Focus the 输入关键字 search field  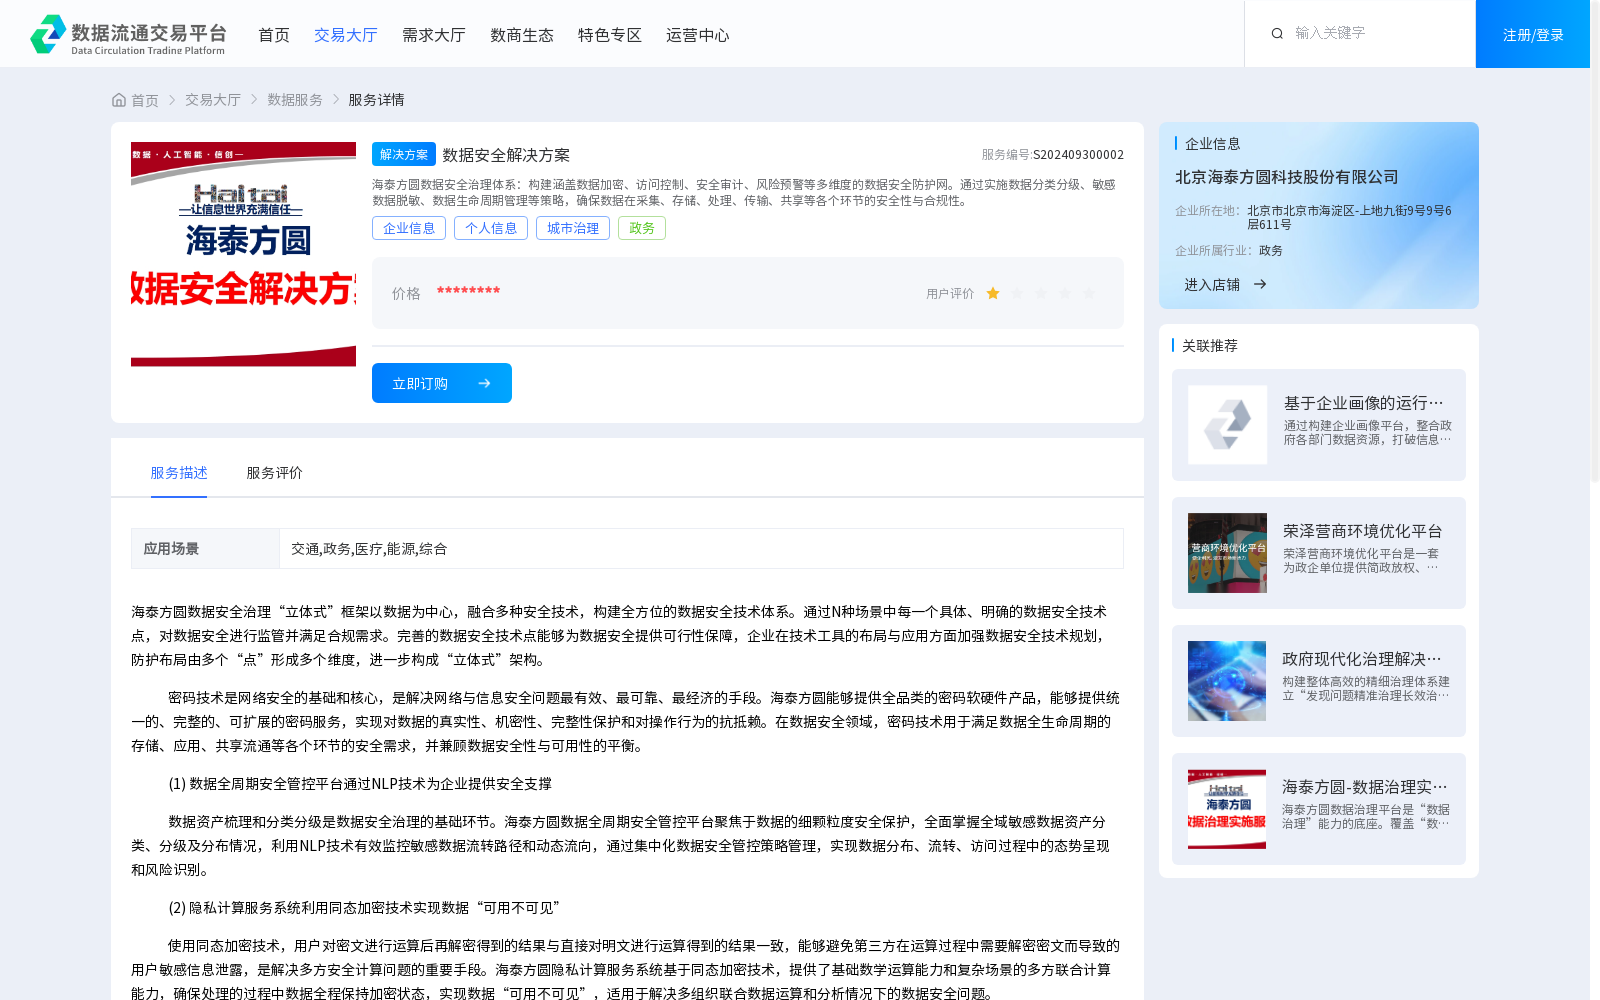[1375, 33]
